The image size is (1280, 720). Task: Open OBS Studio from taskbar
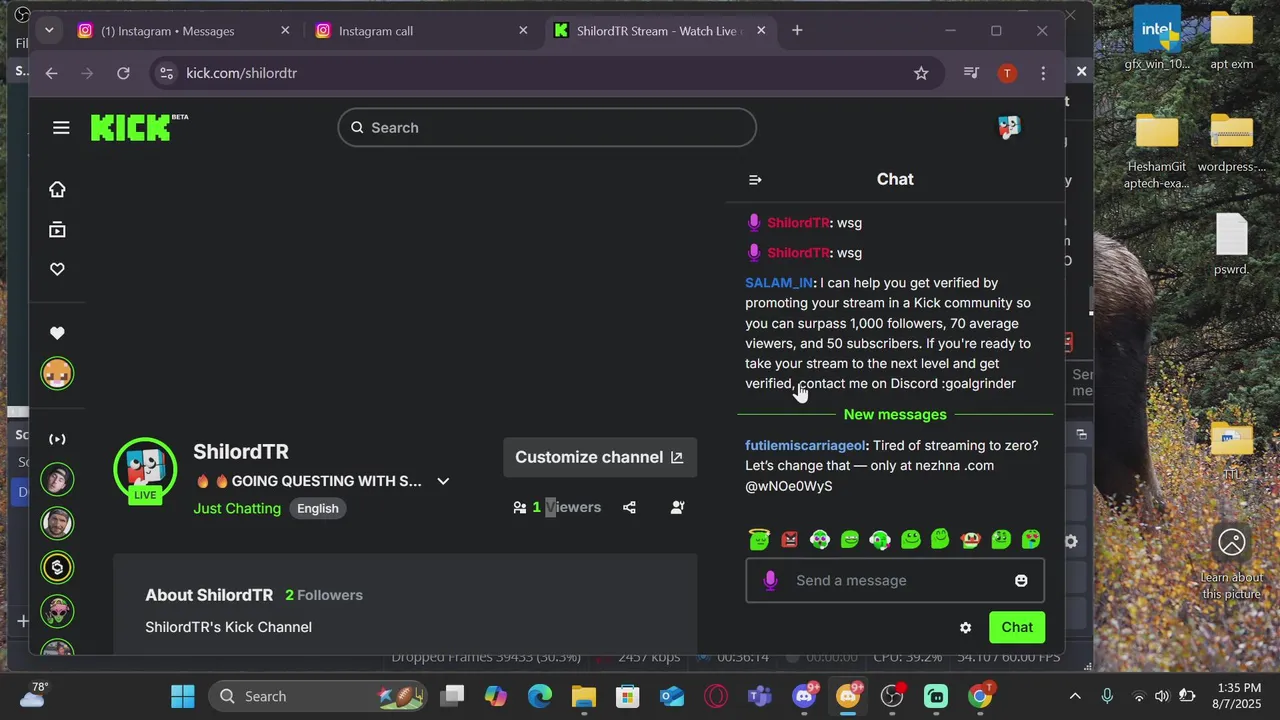[892, 697]
